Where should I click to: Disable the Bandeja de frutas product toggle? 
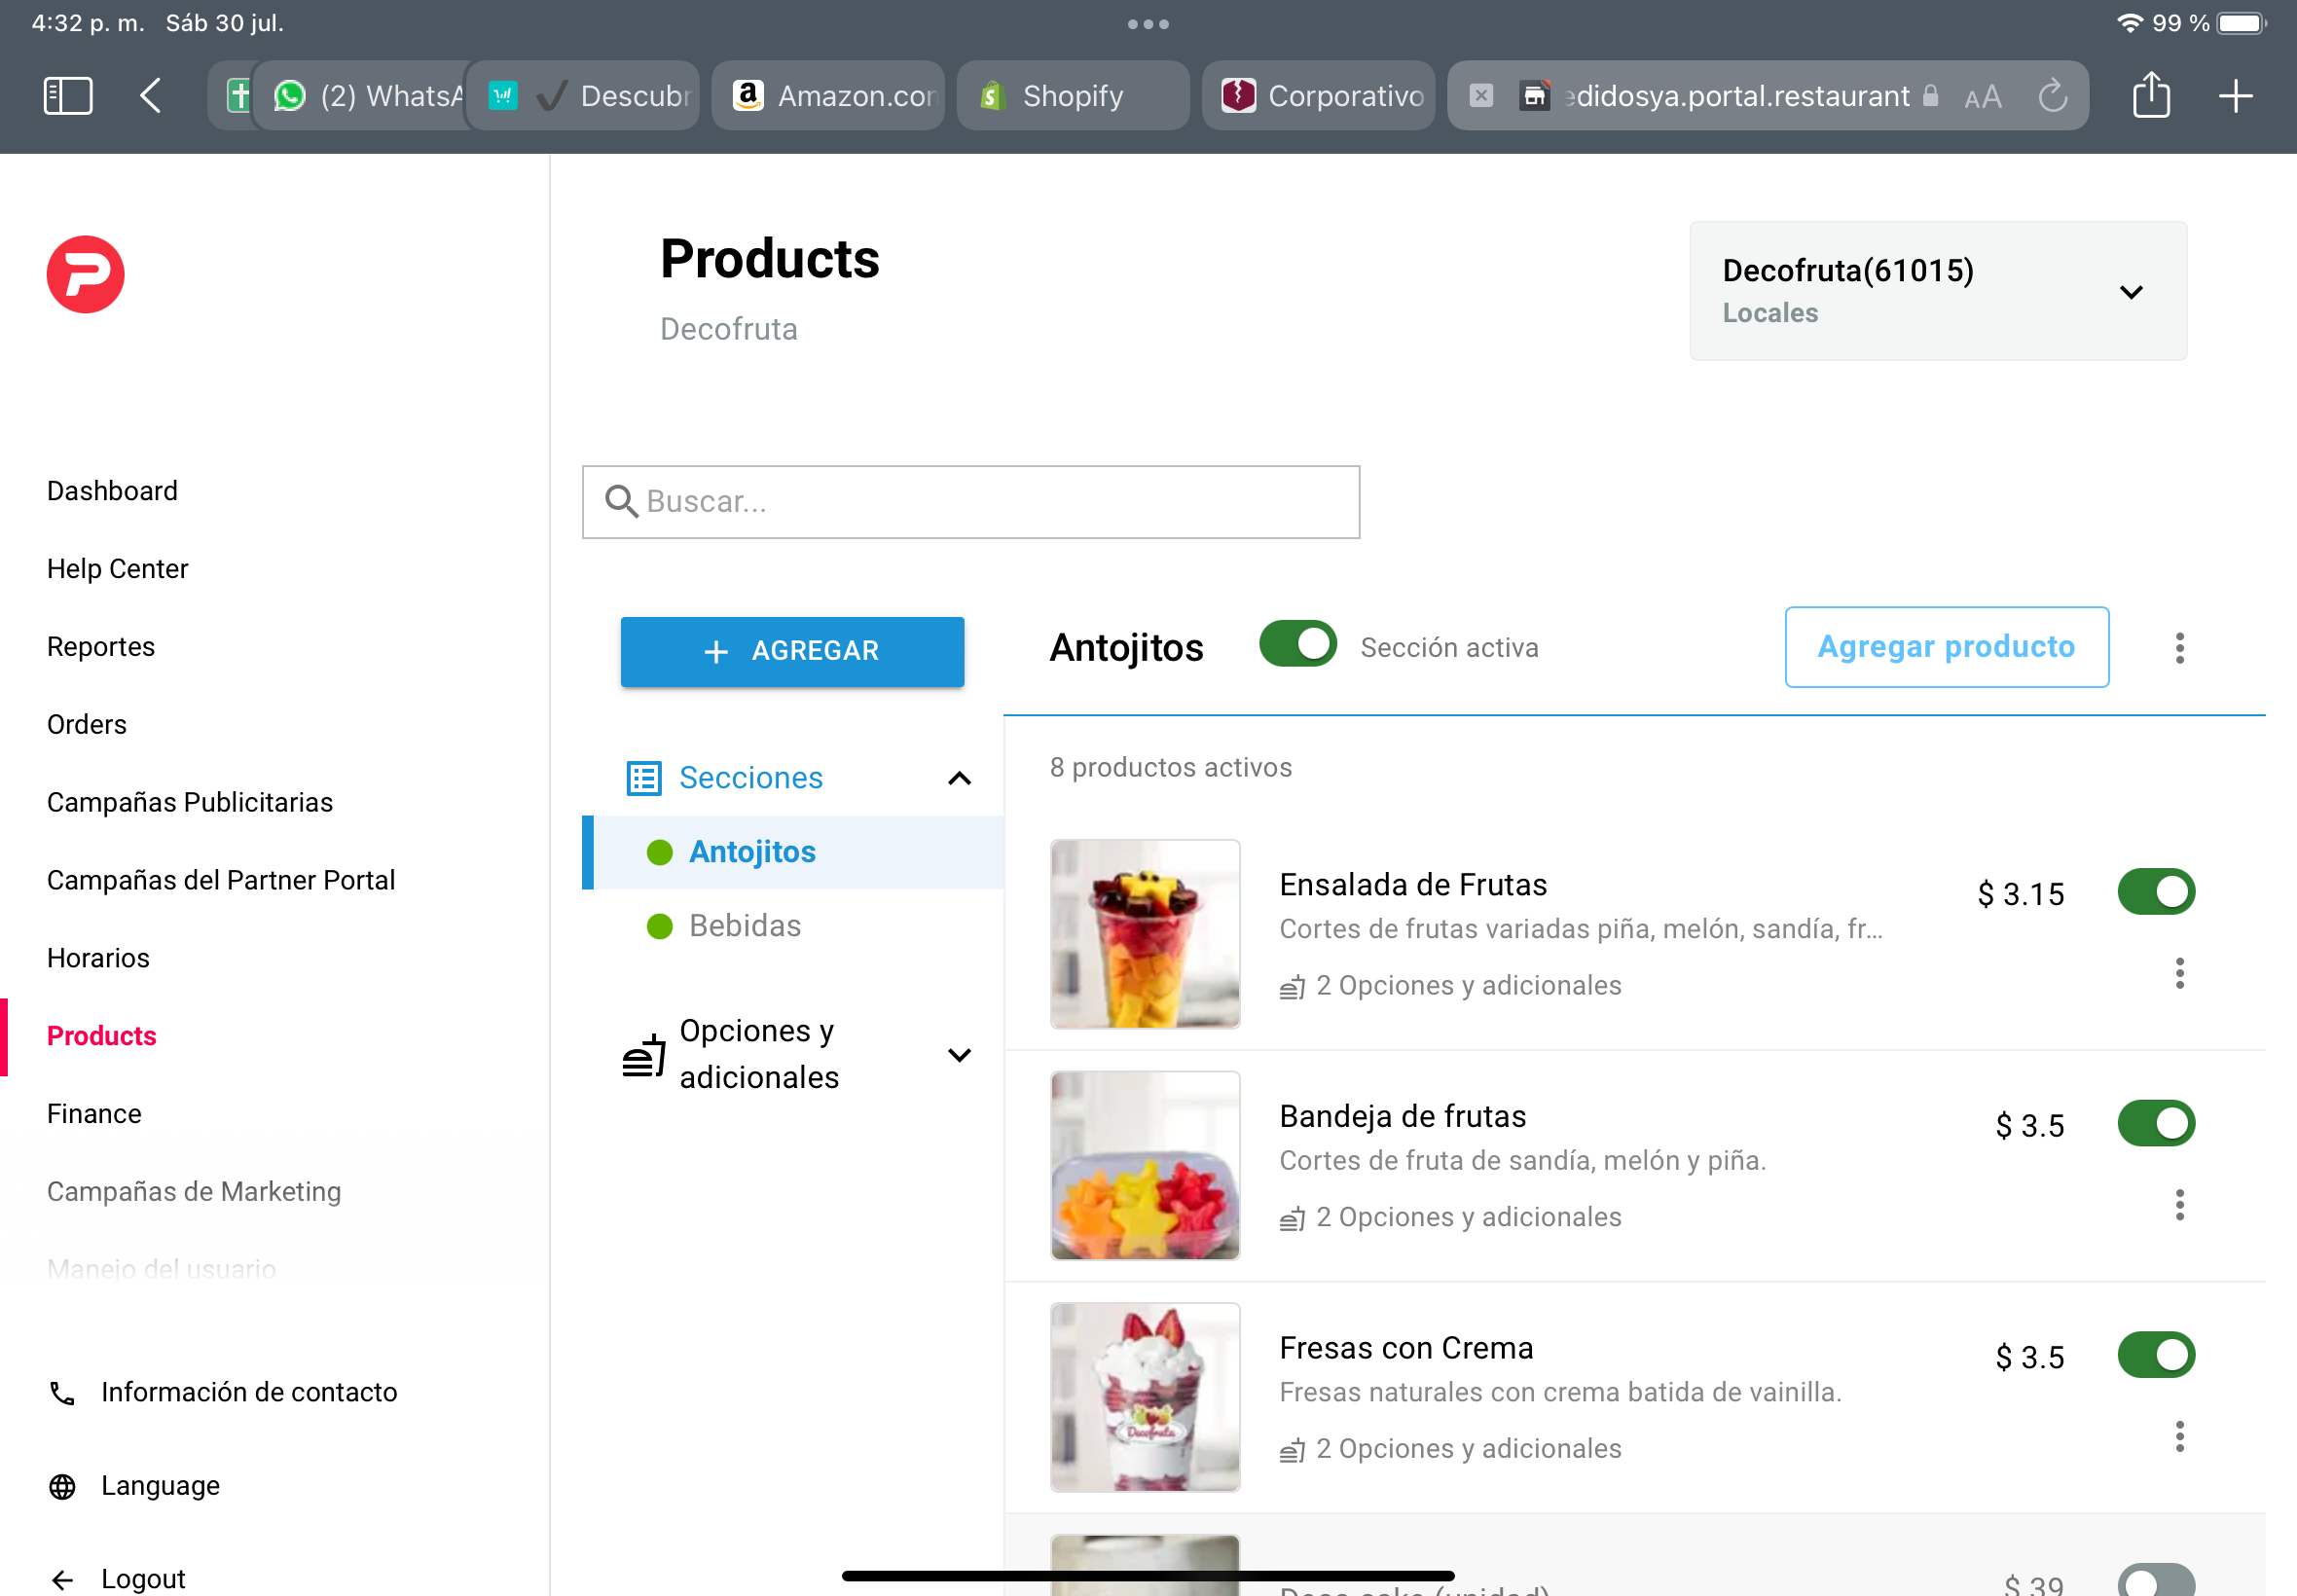pyautogui.click(x=2156, y=1123)
